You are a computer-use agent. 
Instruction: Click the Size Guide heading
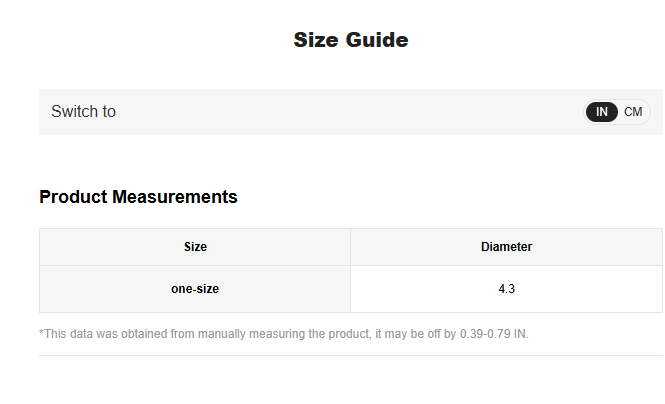pos(350,40)
